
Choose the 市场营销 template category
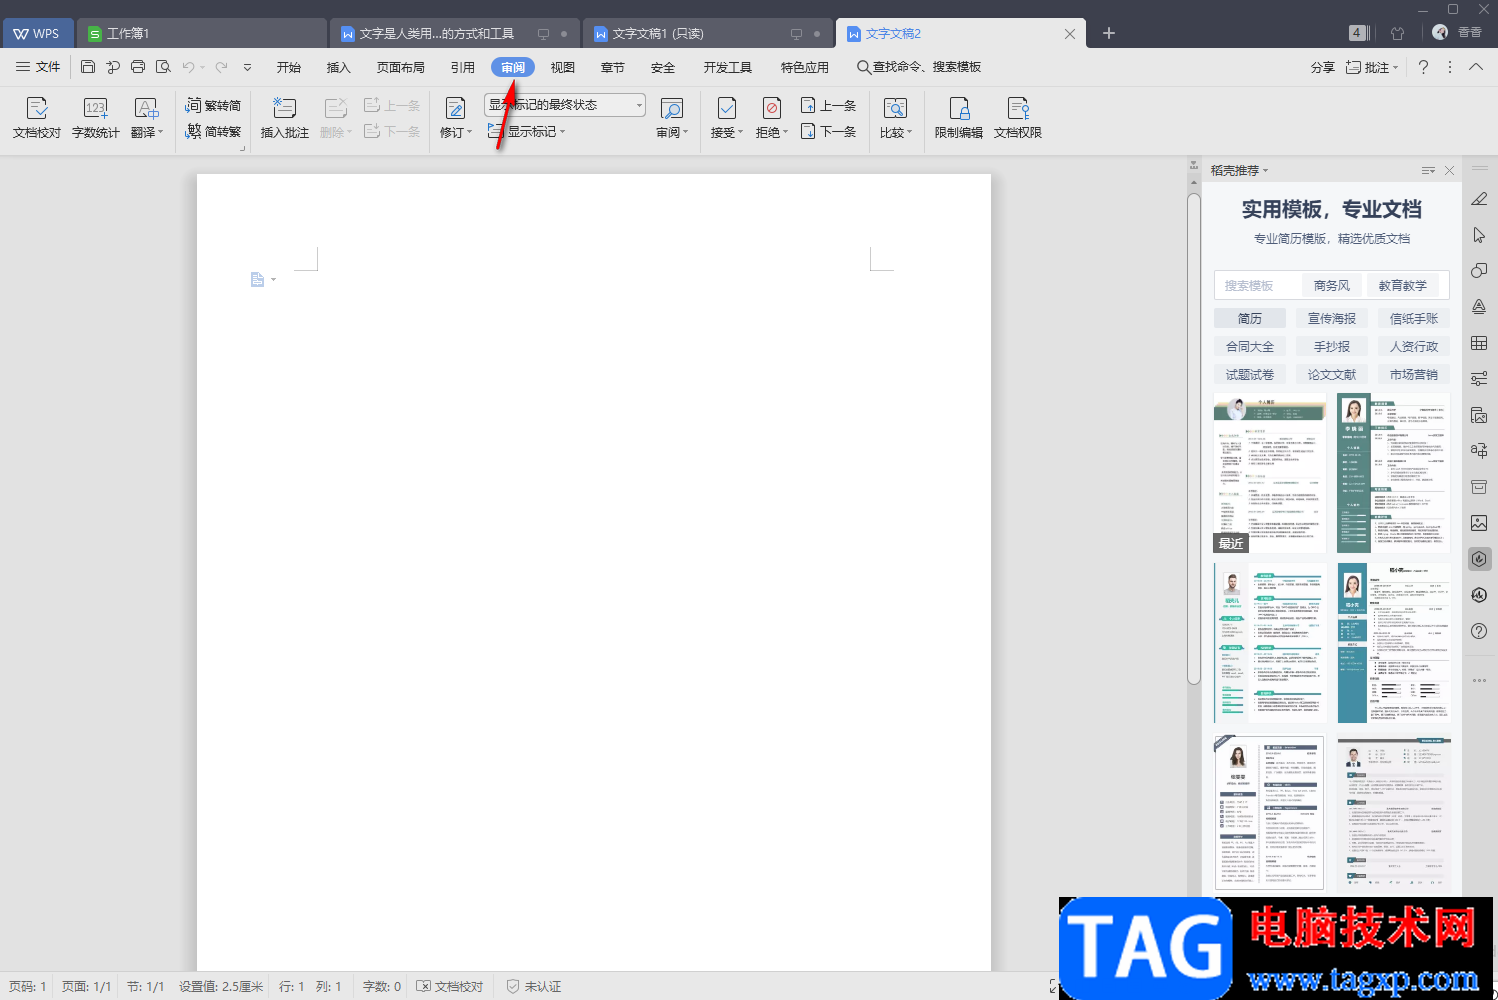coord(1414,374)
